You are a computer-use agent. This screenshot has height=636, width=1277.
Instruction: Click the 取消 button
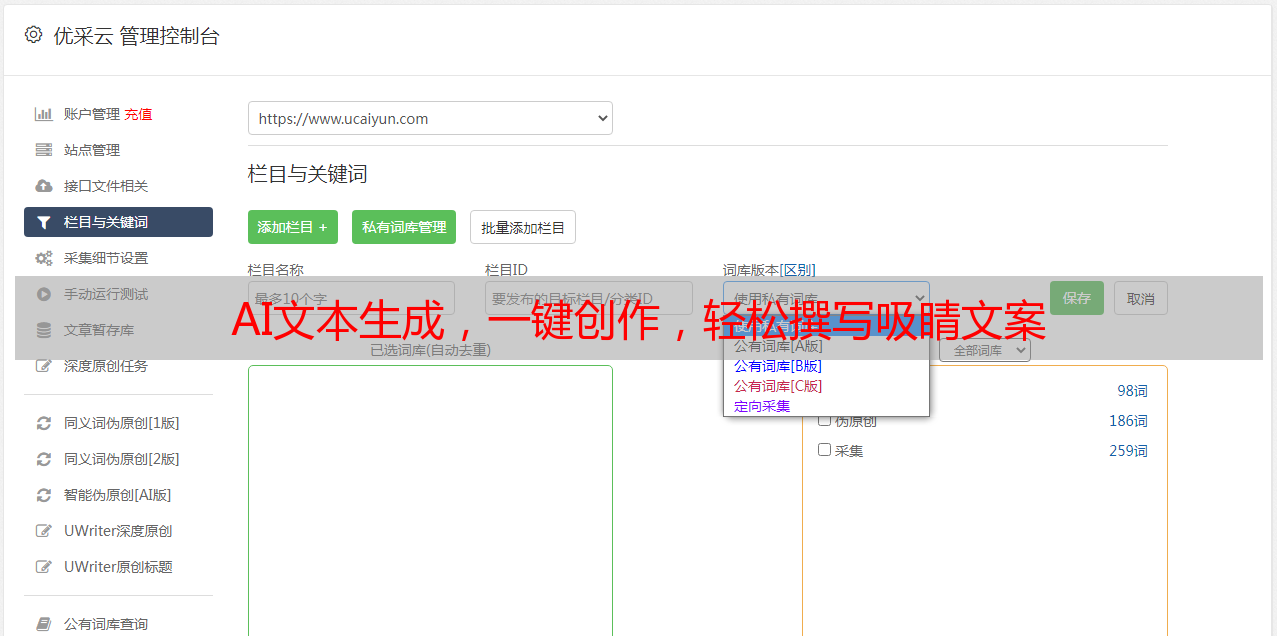click(1141, 298)
